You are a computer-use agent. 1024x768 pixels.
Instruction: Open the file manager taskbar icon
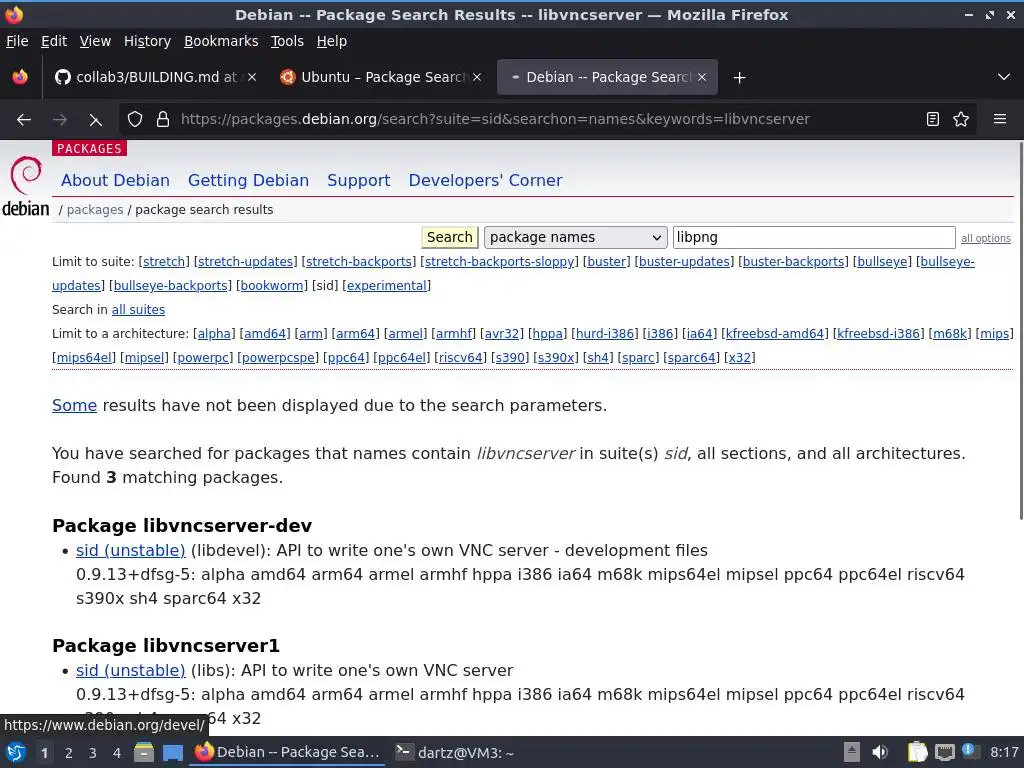144,752
